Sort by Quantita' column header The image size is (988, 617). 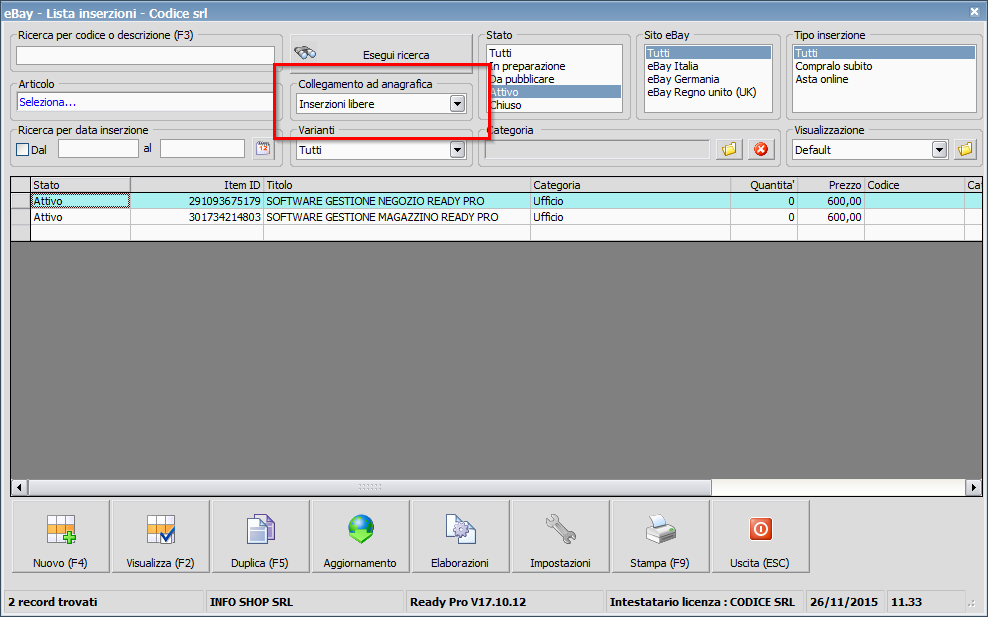point(764,185)
